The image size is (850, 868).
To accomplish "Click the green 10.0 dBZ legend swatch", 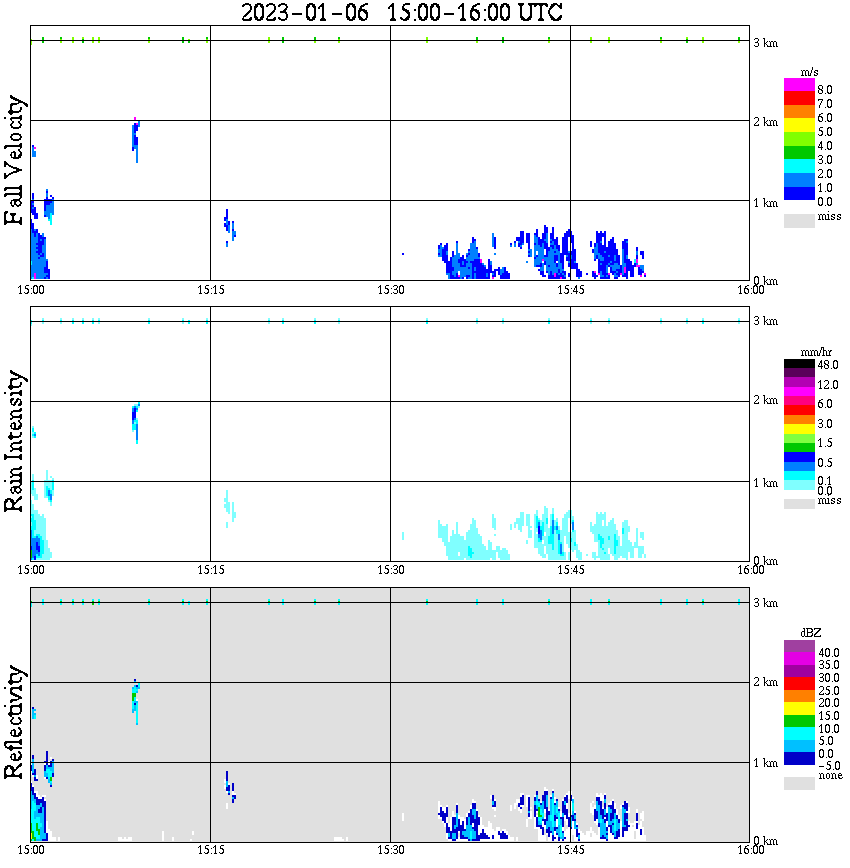I will 799,721.
